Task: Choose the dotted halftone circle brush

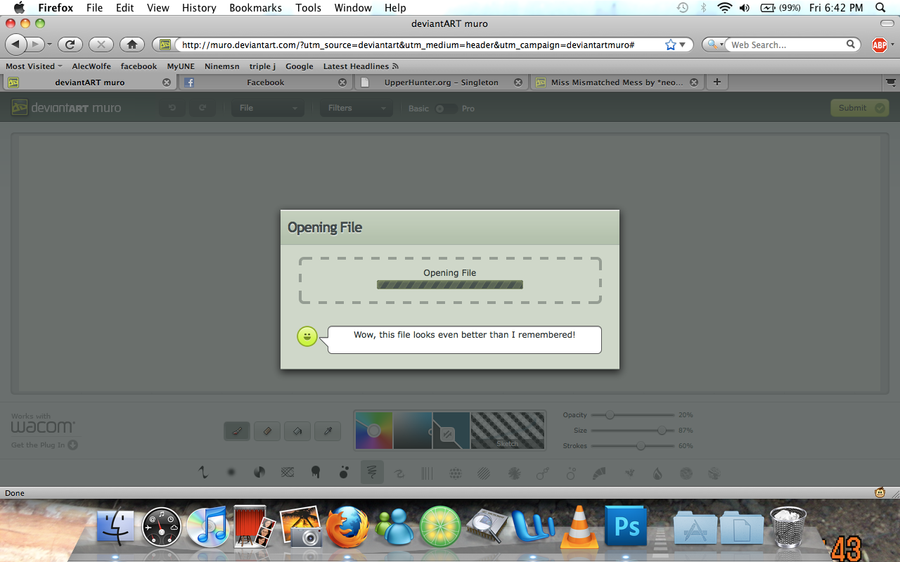Action: point(455,473)
